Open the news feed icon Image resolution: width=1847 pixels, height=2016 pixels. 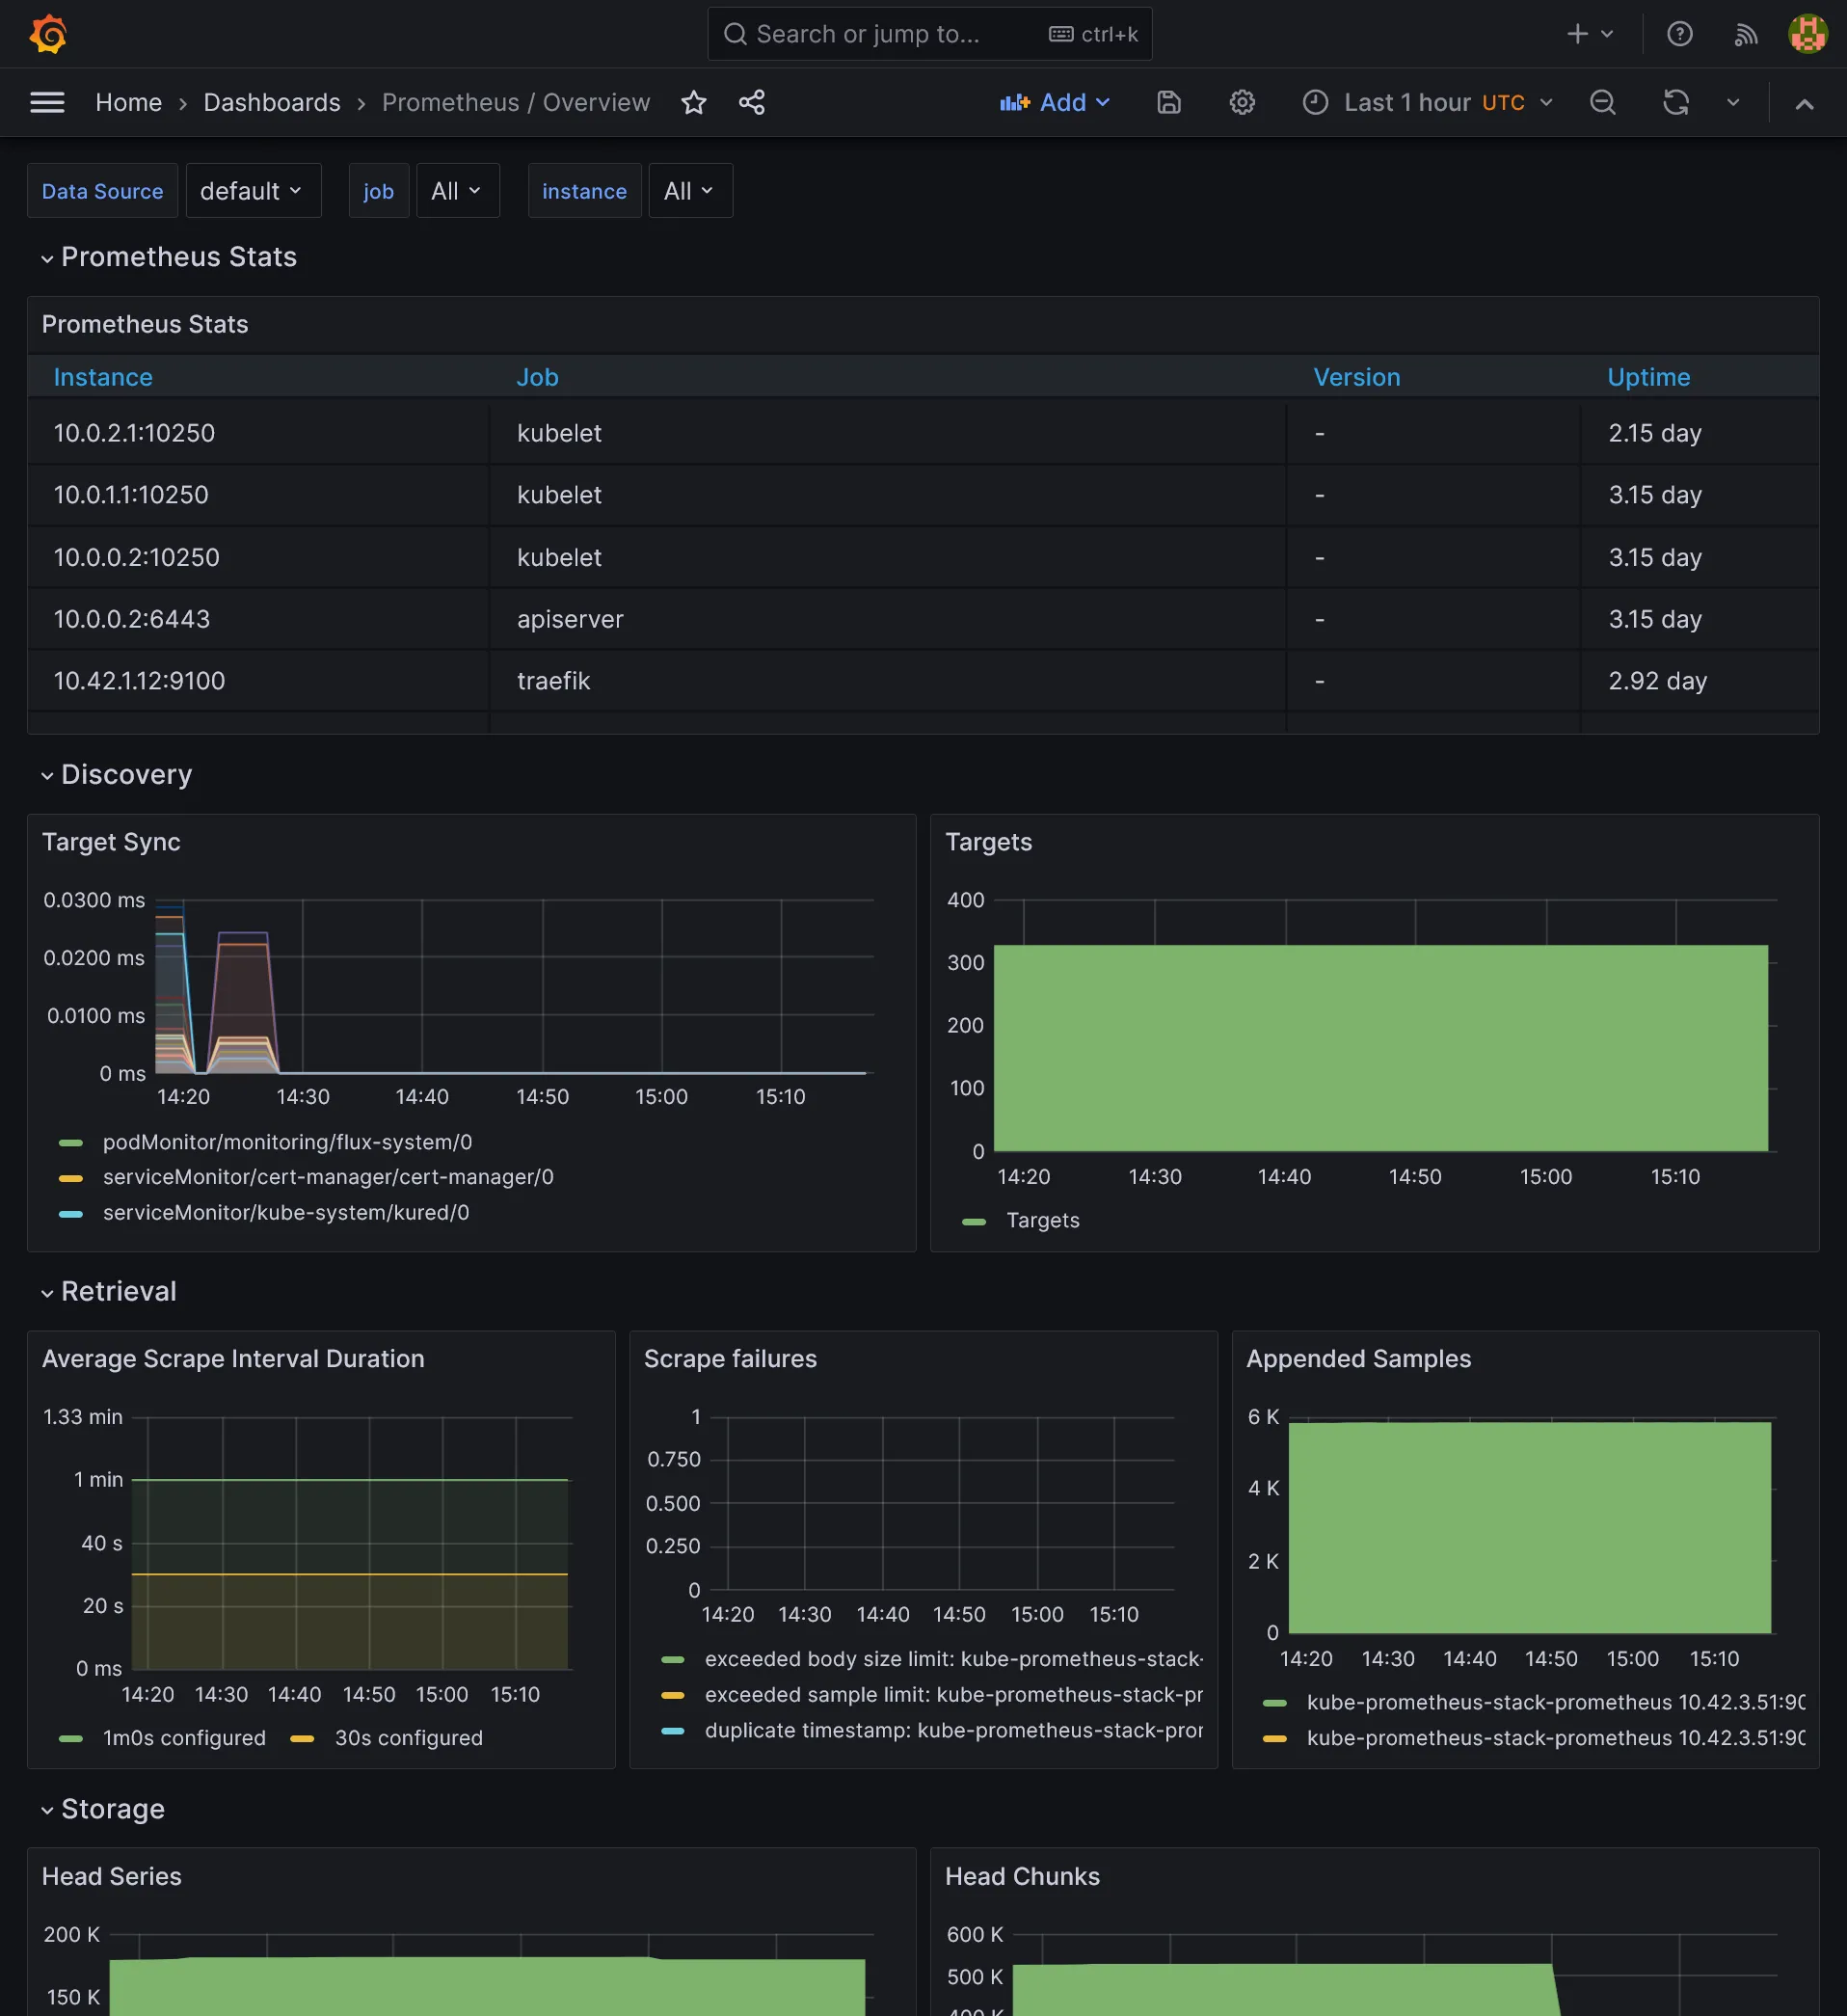tap(1745, 34)
